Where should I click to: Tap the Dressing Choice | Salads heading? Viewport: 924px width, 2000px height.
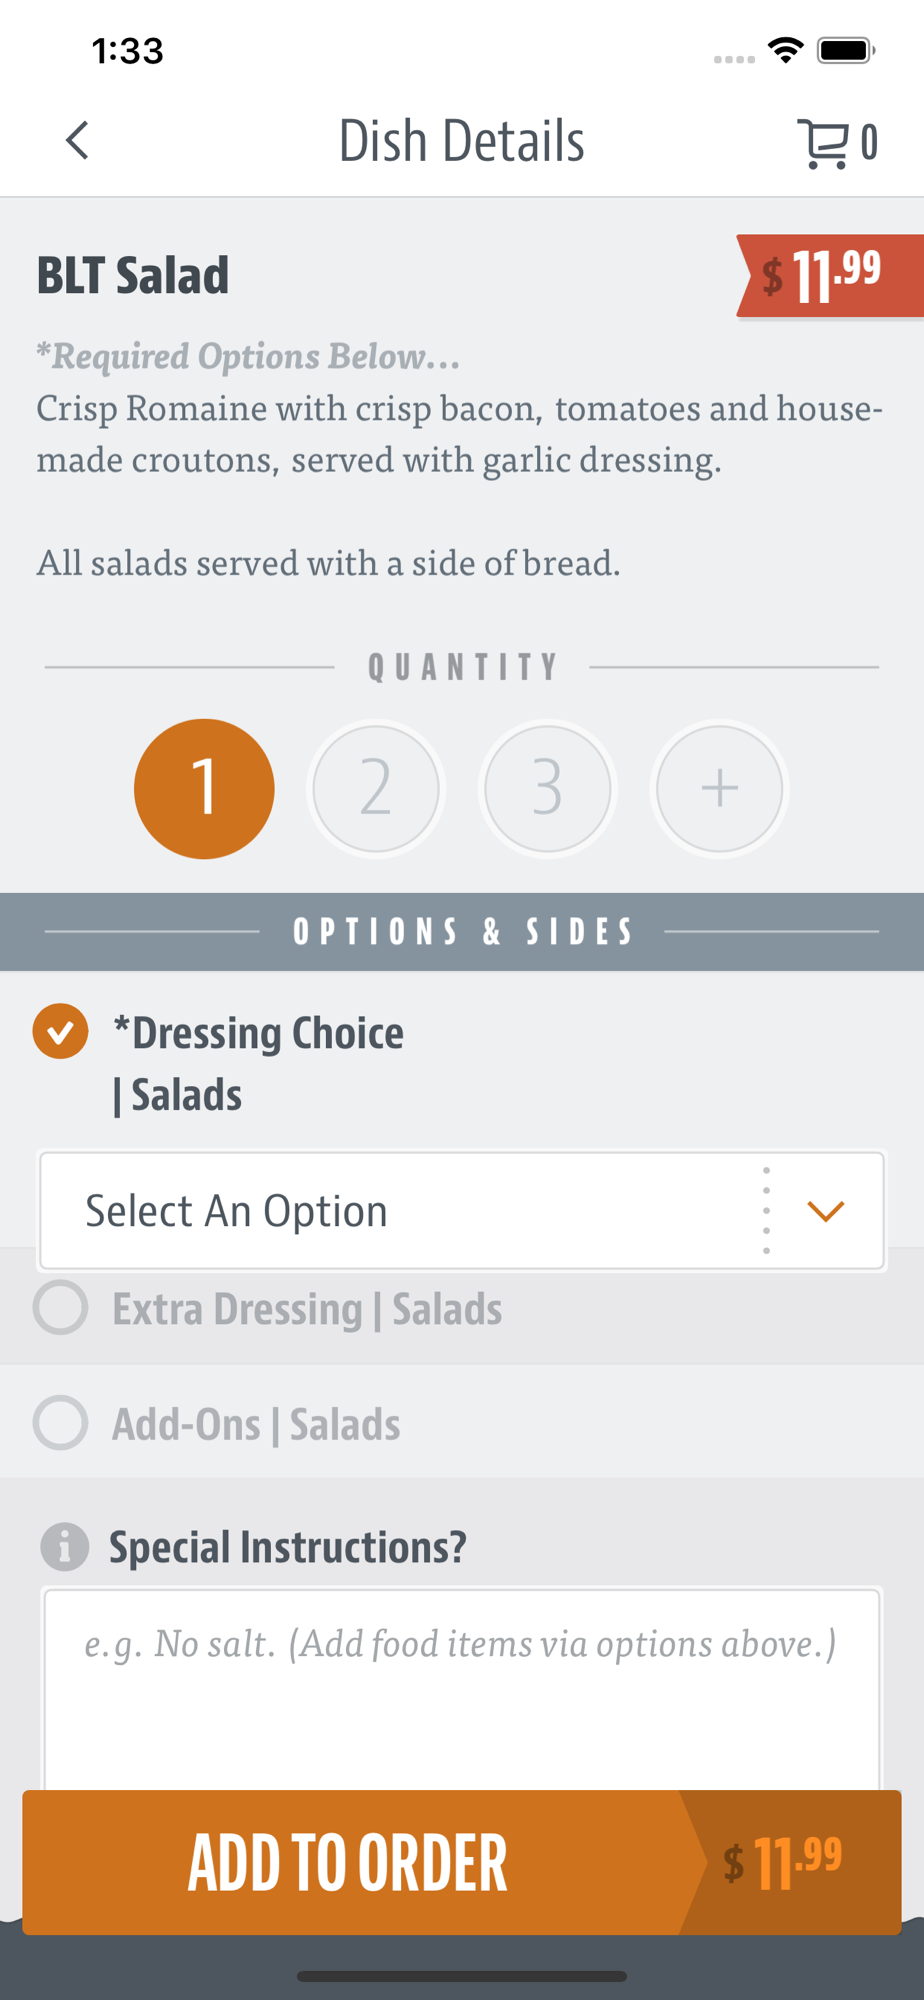[x=258, y=1063]
